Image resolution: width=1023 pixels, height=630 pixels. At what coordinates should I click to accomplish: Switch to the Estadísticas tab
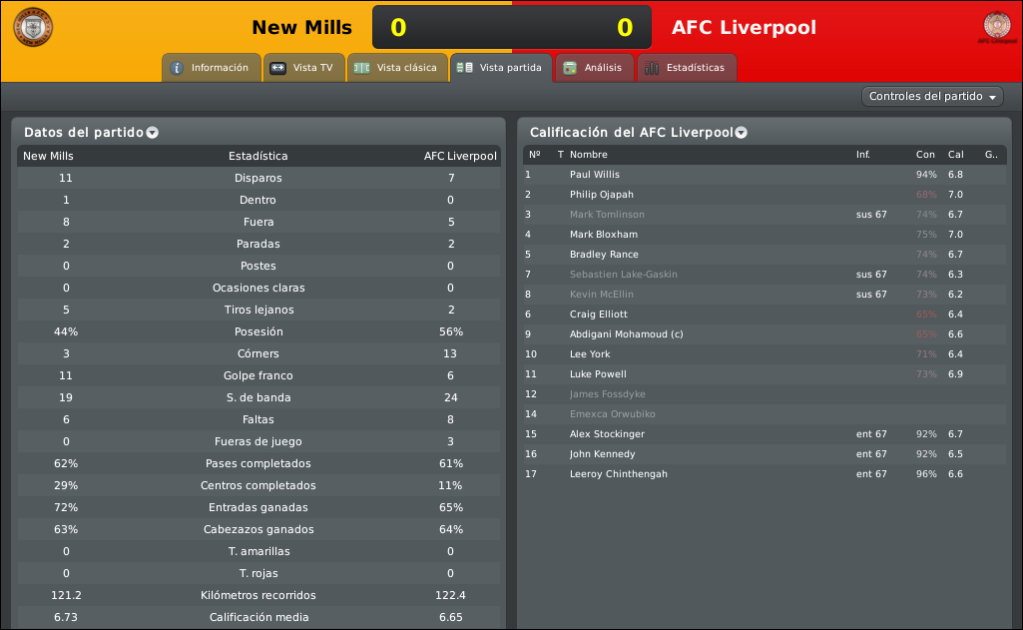[686, 68]
